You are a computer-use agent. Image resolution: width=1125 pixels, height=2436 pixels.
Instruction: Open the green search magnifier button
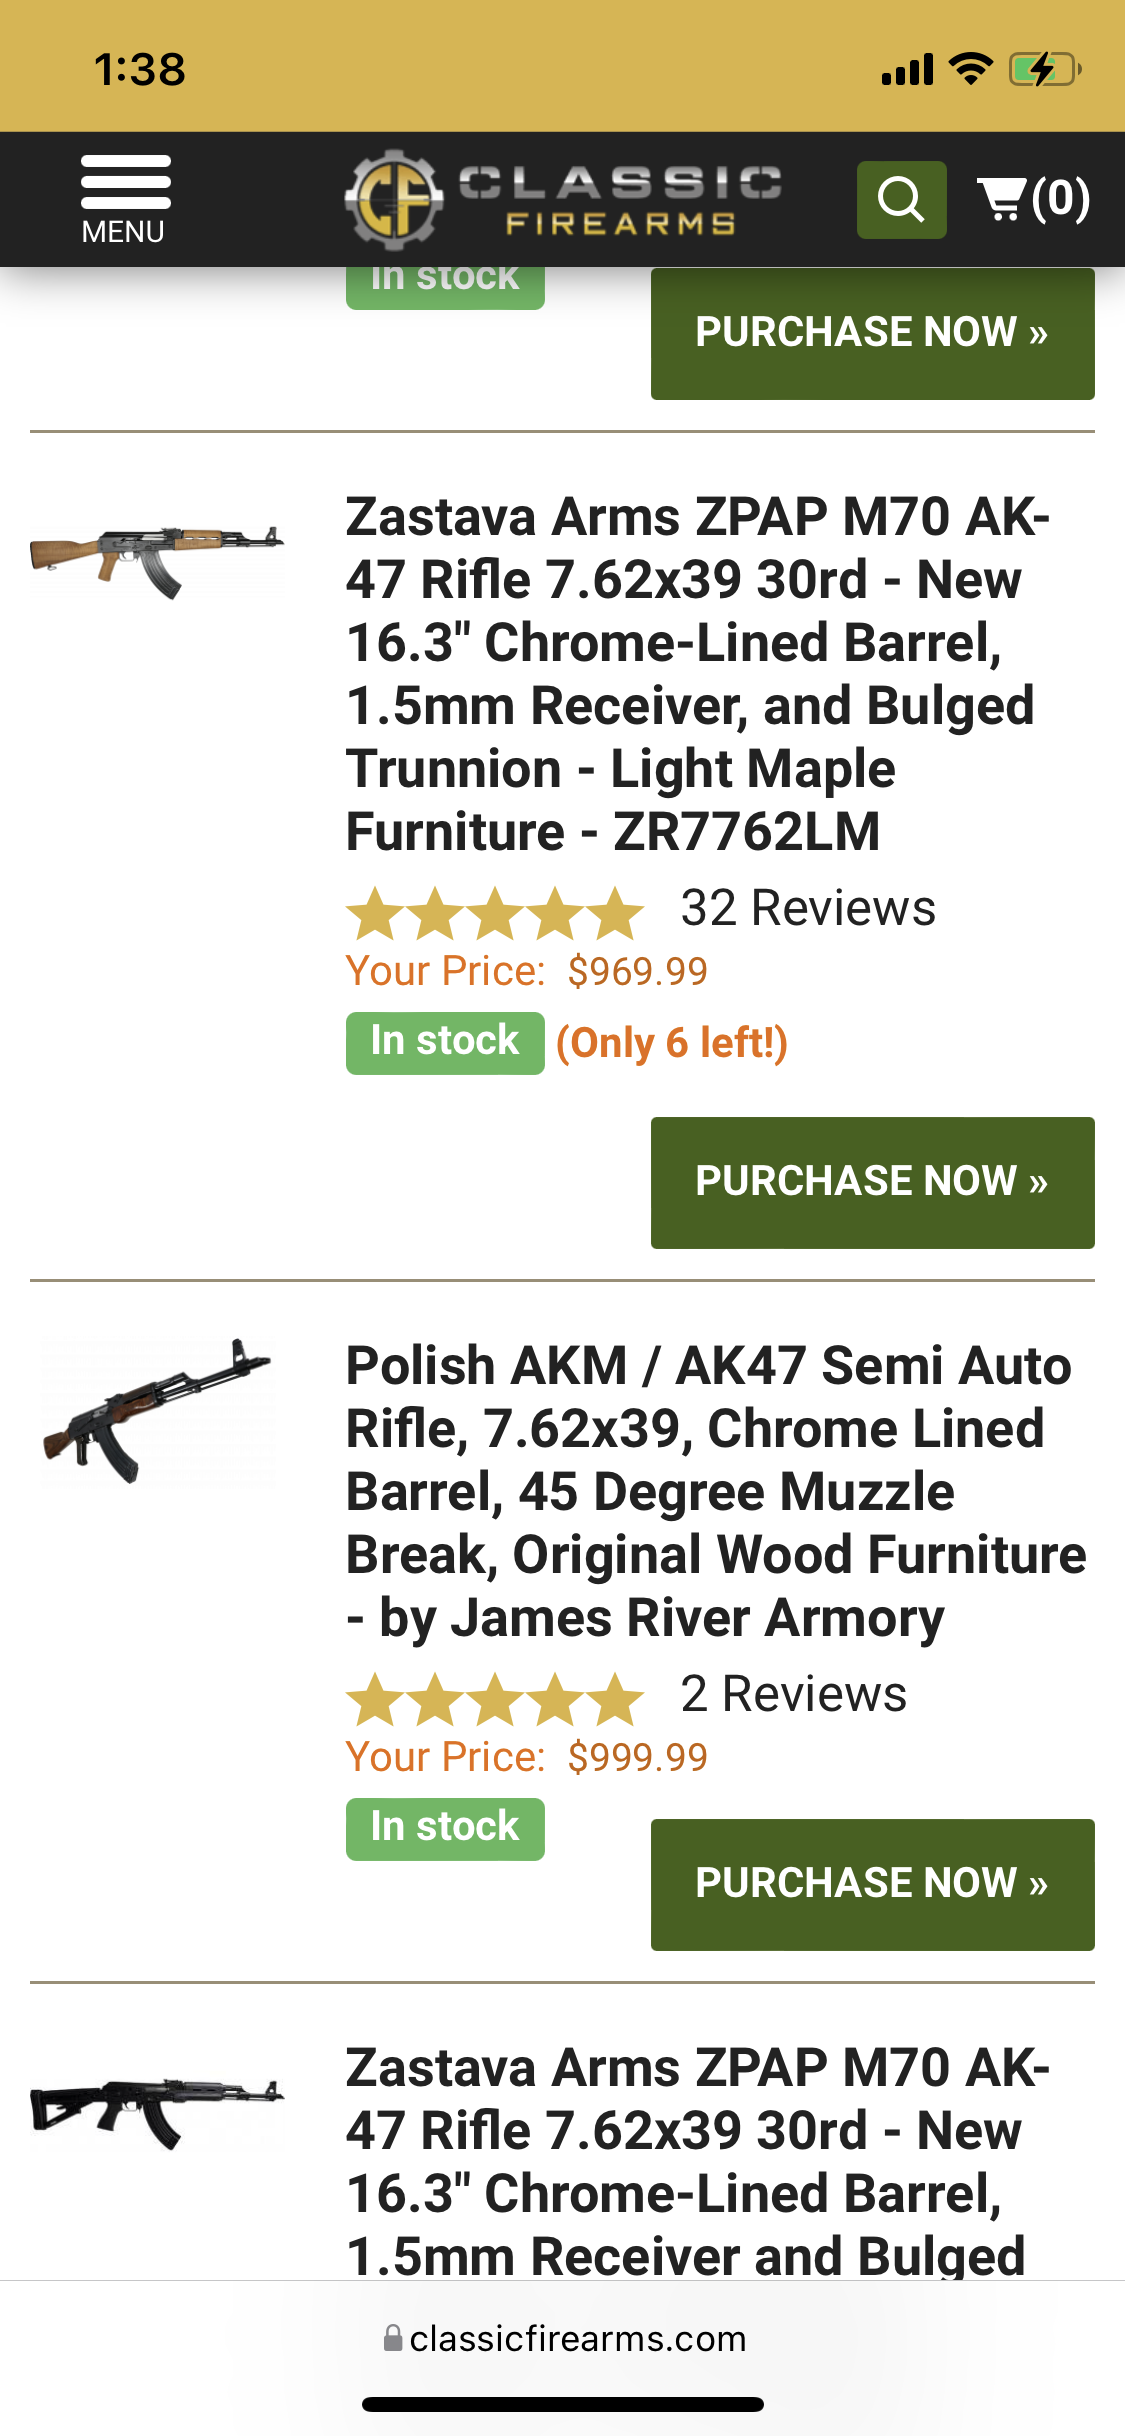[x=901, y=200]
